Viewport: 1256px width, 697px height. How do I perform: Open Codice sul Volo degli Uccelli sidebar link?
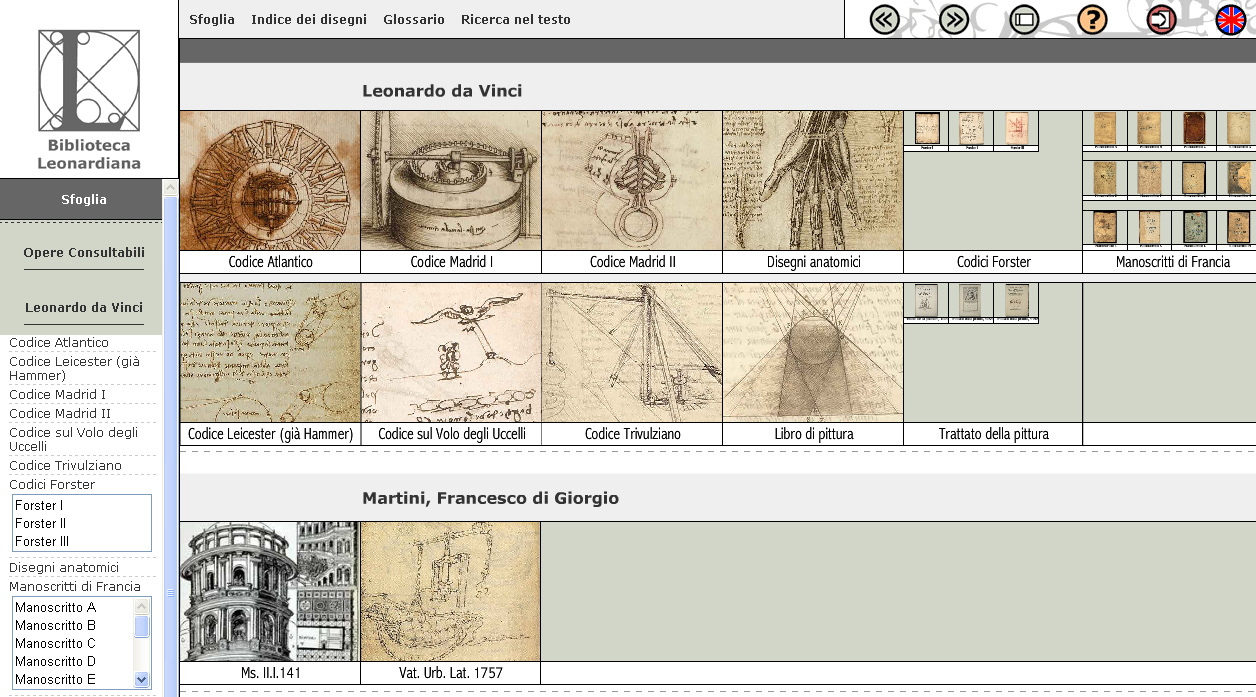[73, 439]
